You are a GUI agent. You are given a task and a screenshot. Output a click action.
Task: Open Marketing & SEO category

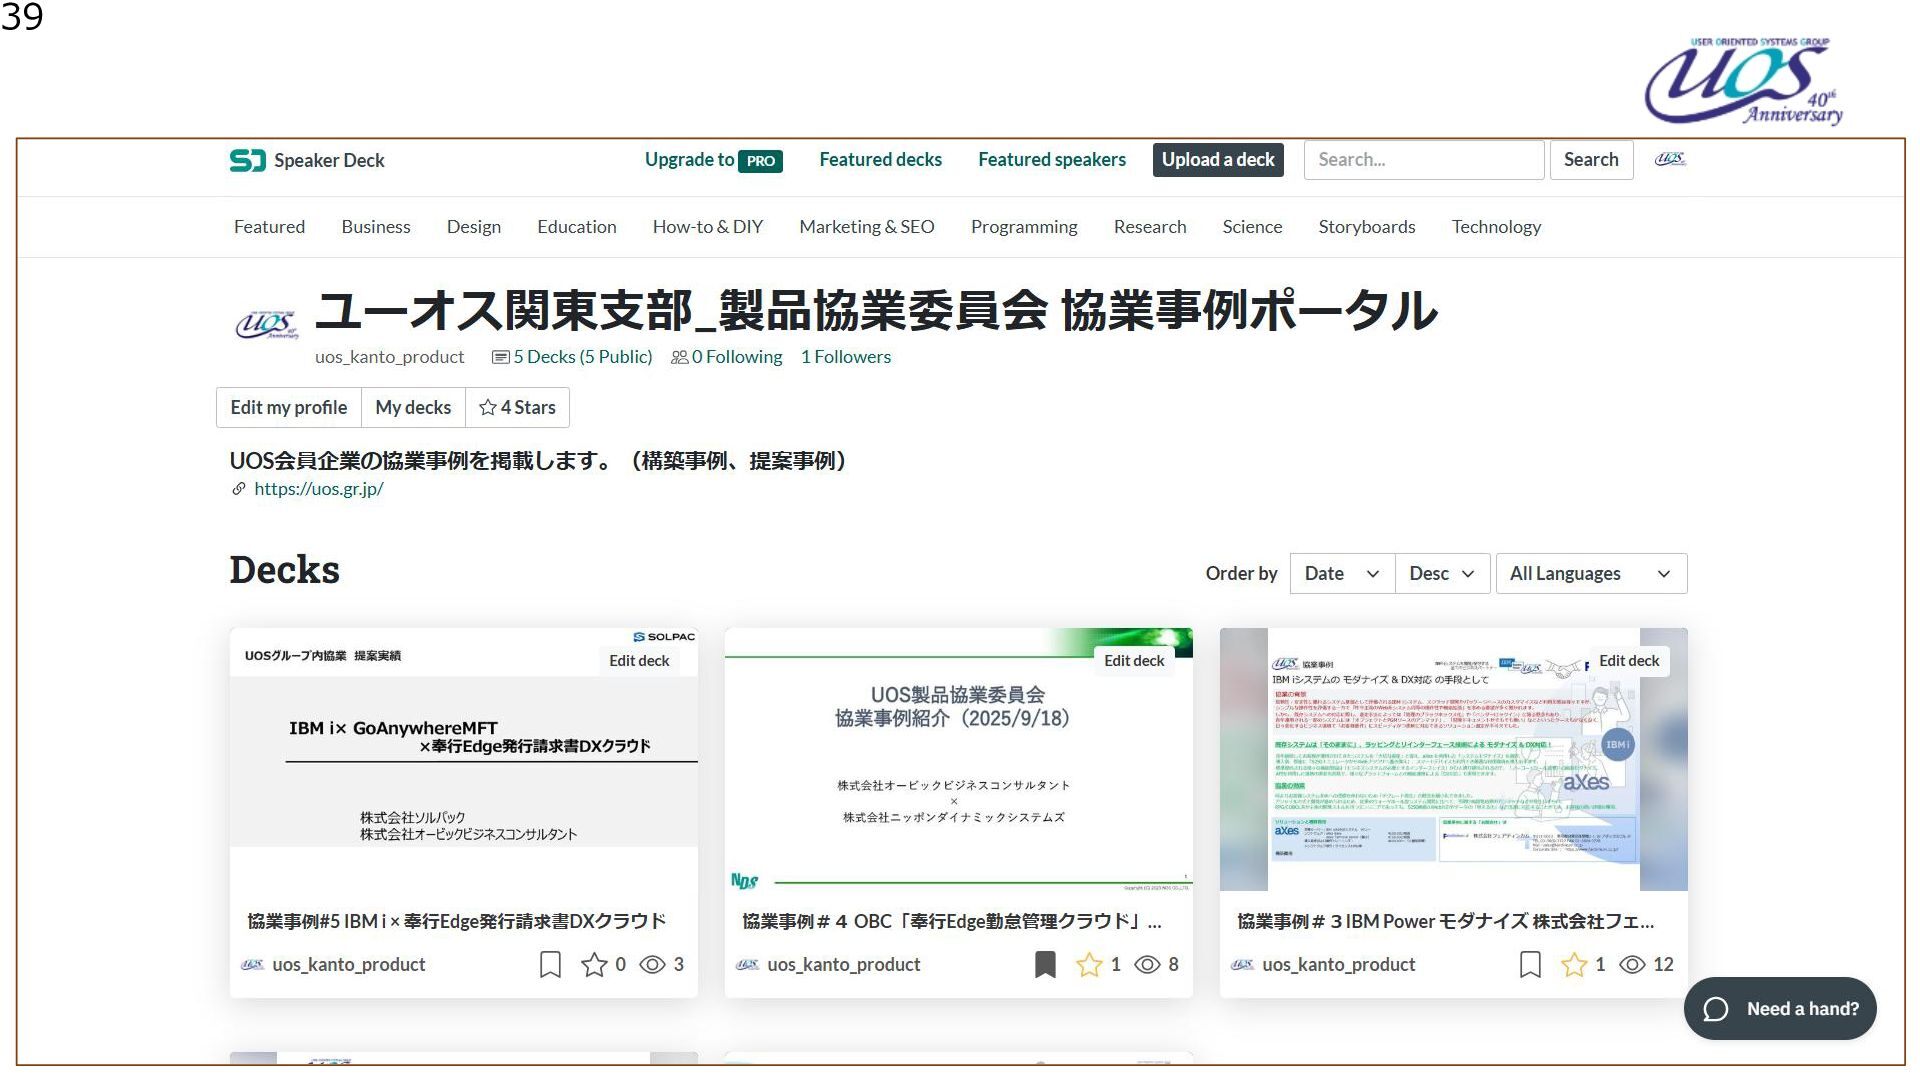(867, 227)
